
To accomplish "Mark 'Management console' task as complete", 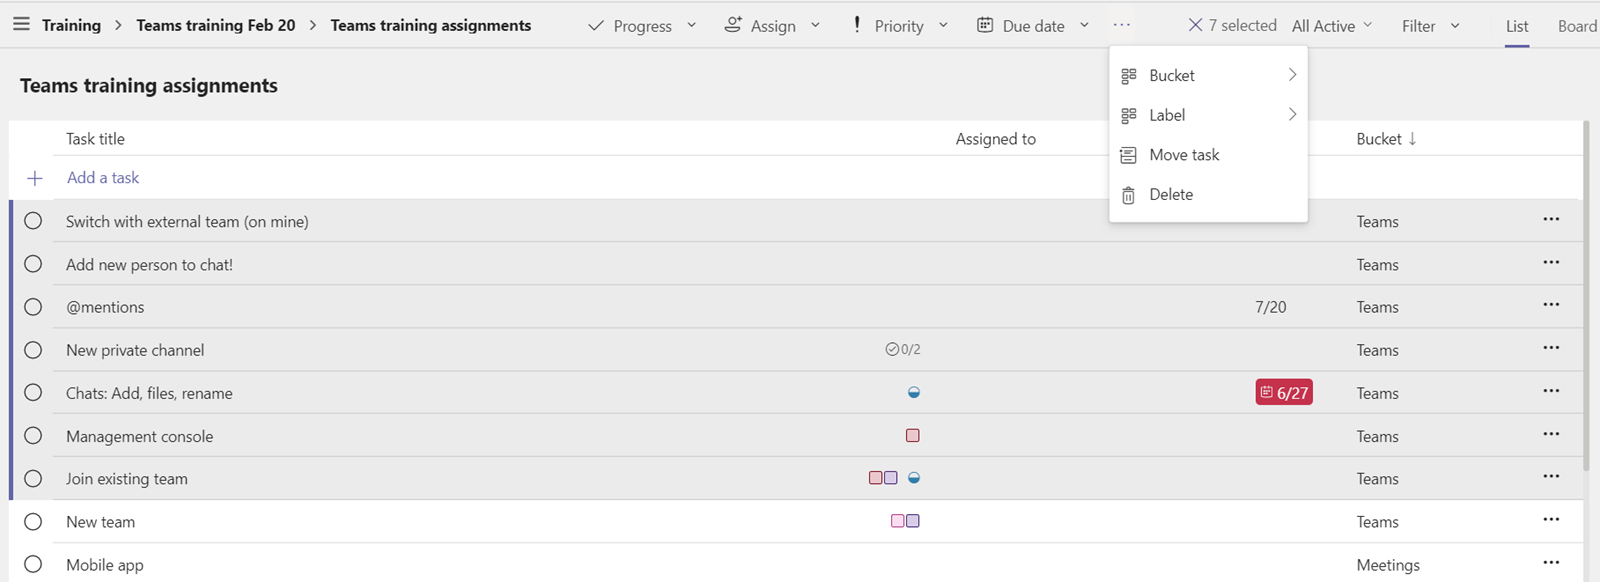I will [x=33, y=436].
